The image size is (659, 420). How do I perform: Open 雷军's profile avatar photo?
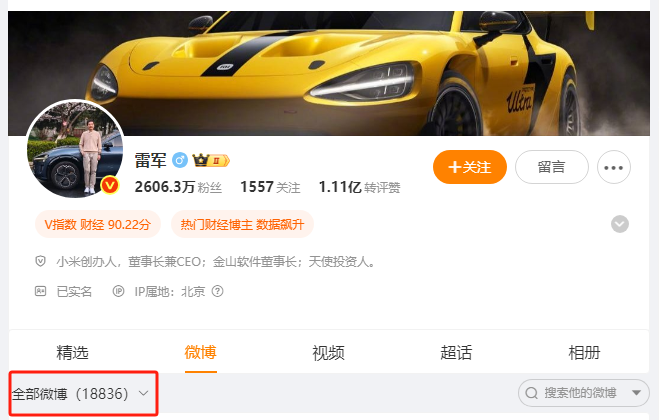tap(75, 149)
